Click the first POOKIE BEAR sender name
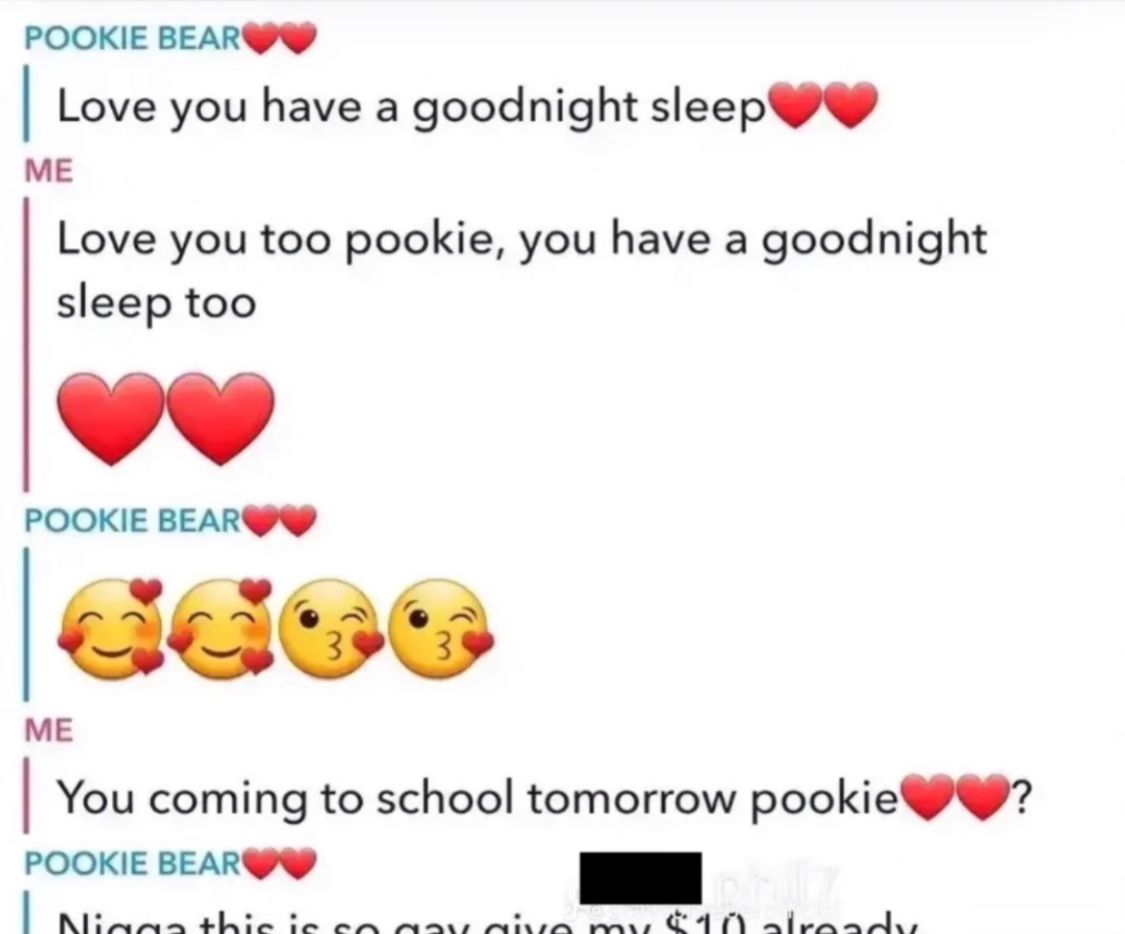Screen dimensions: 1125x934 [133, 37]
